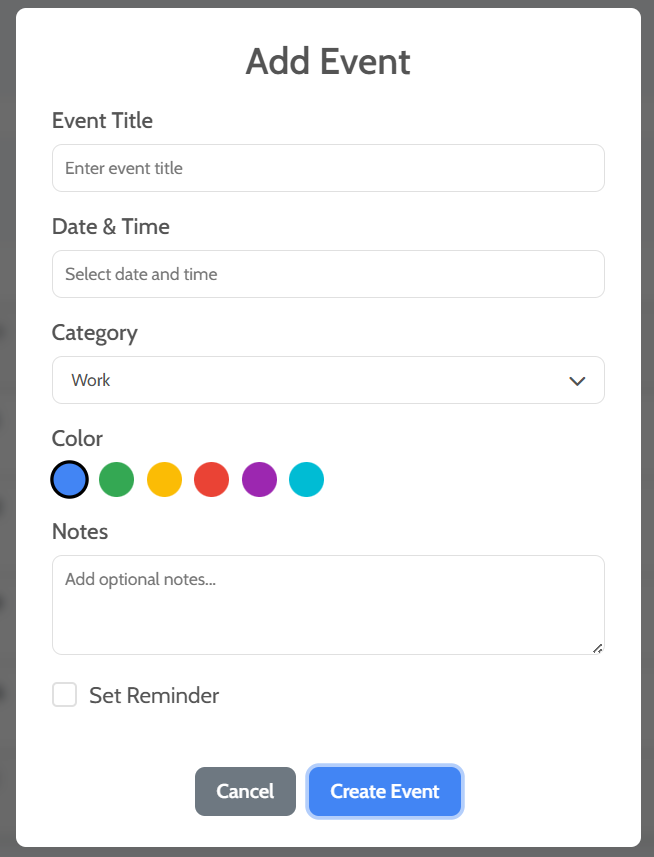
Task: Select the green color swatch
Action: pyautogui.click(x=116, y=479)
